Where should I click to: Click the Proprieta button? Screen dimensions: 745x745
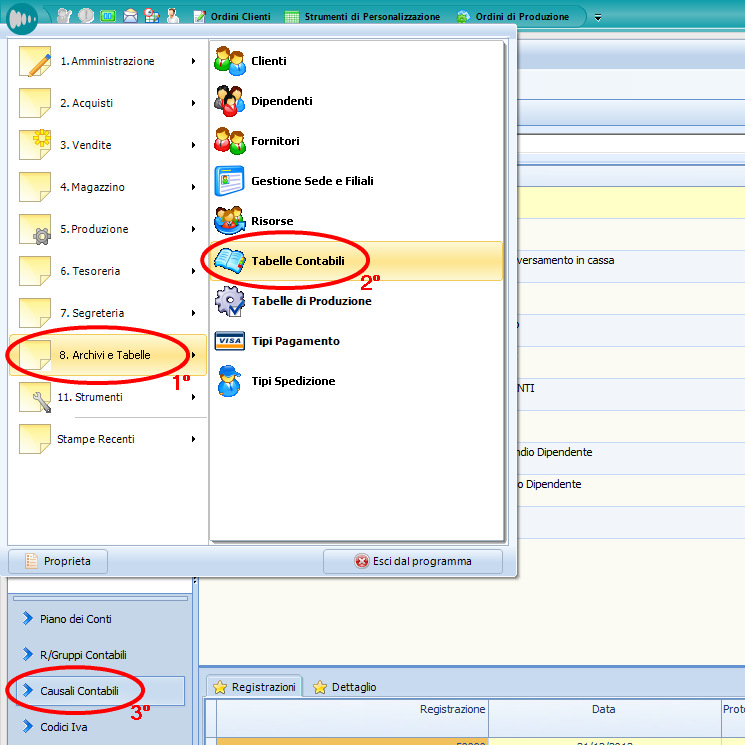[x=58, y=561]
